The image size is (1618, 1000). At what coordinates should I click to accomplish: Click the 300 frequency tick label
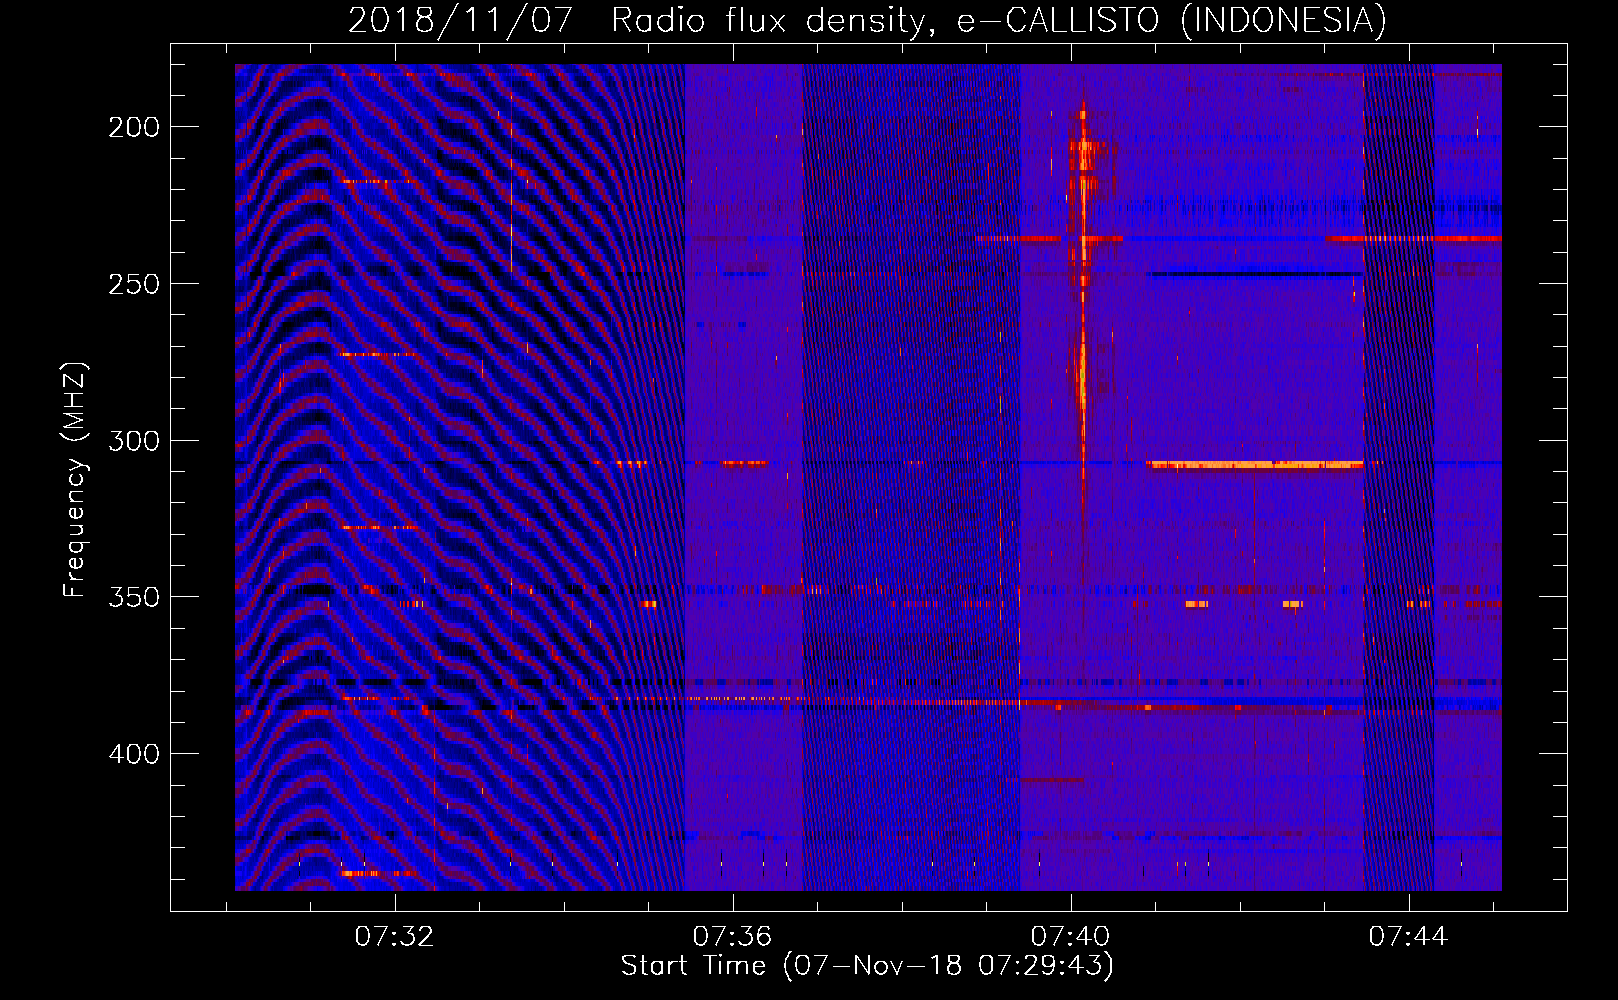coord(134,441)
